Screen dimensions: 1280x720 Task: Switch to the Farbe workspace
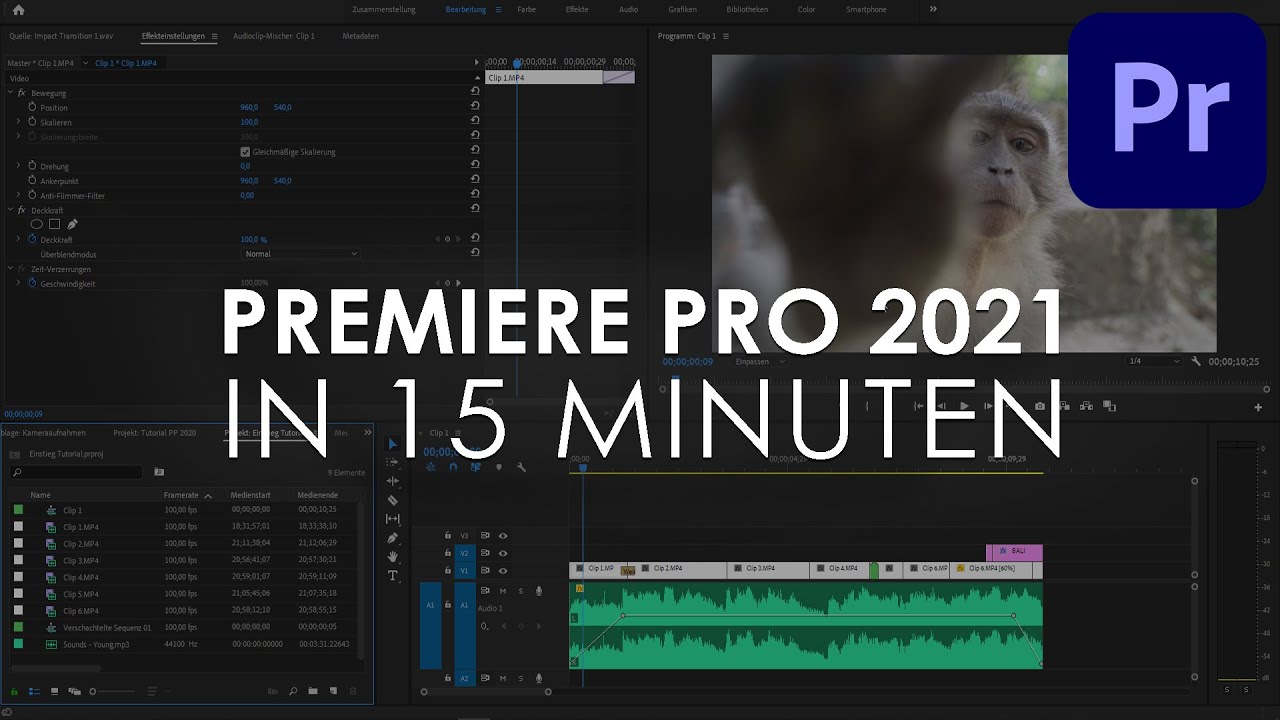tap(526, 9)
